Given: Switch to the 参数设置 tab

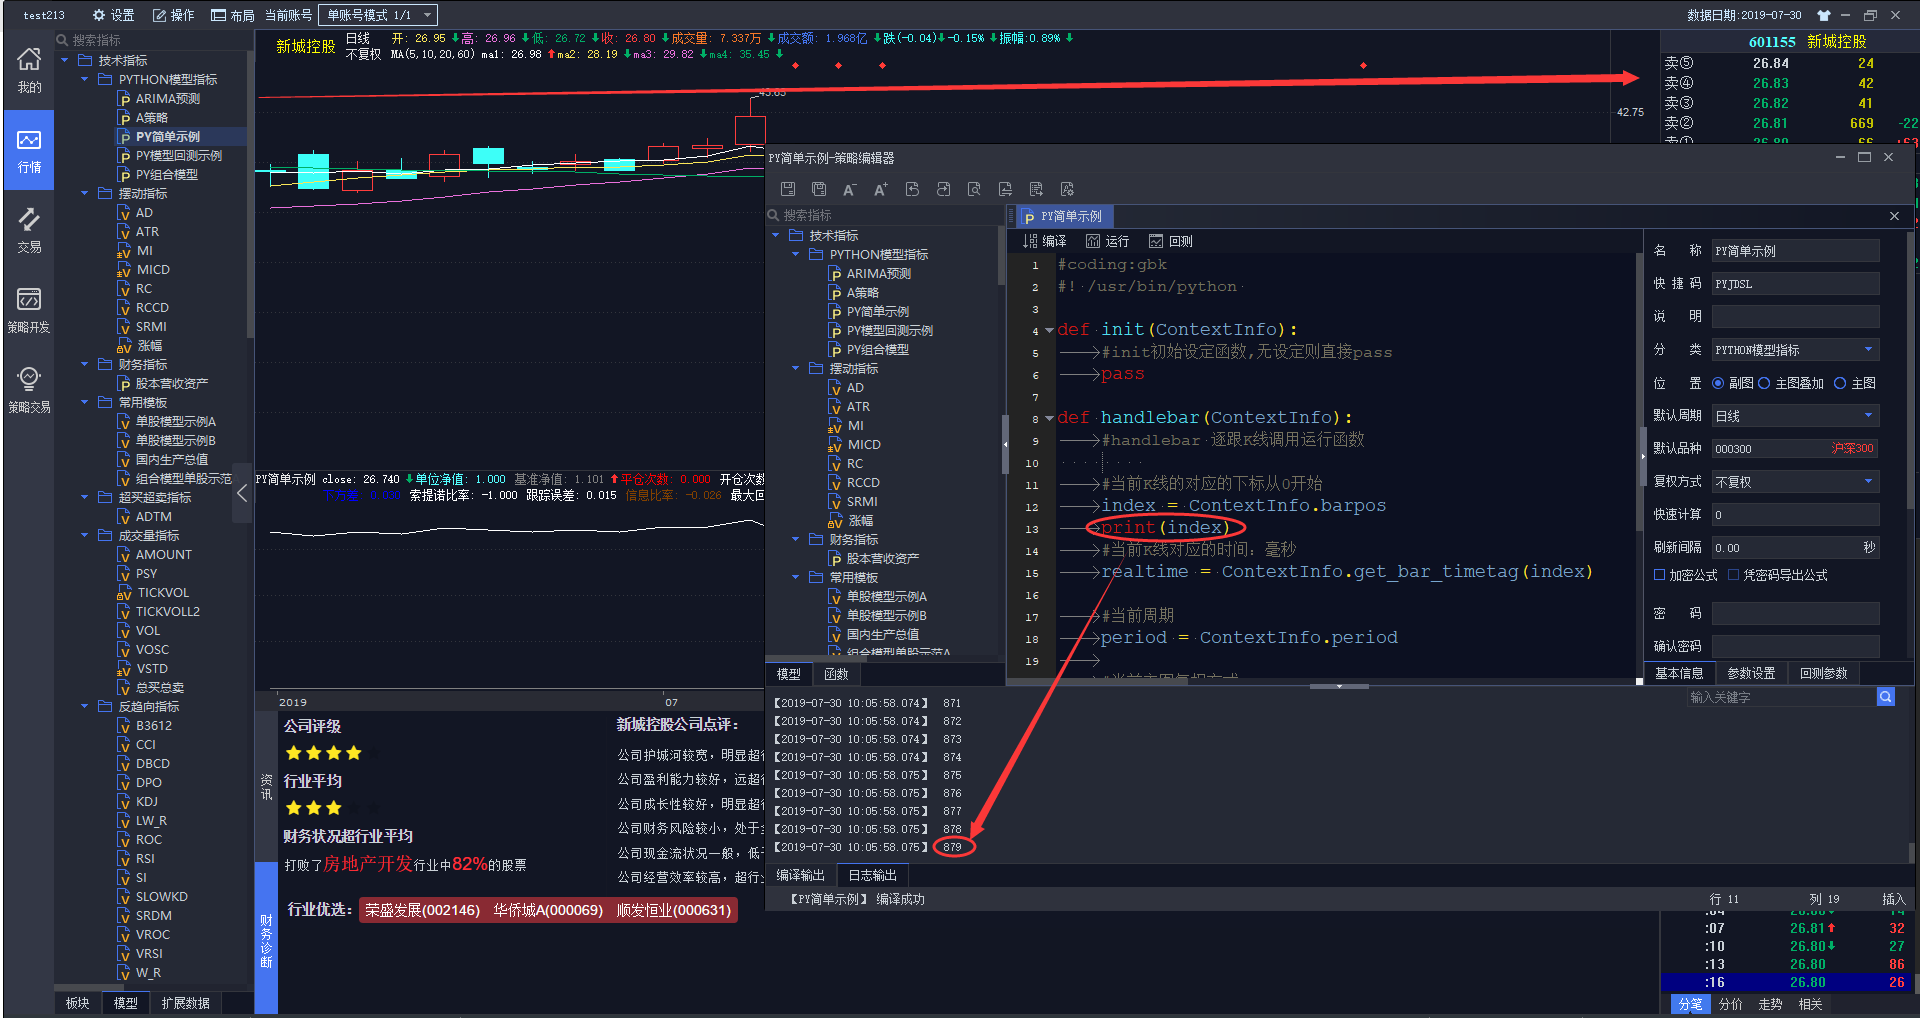Looking at the screenshot, I should point(1751,673).
